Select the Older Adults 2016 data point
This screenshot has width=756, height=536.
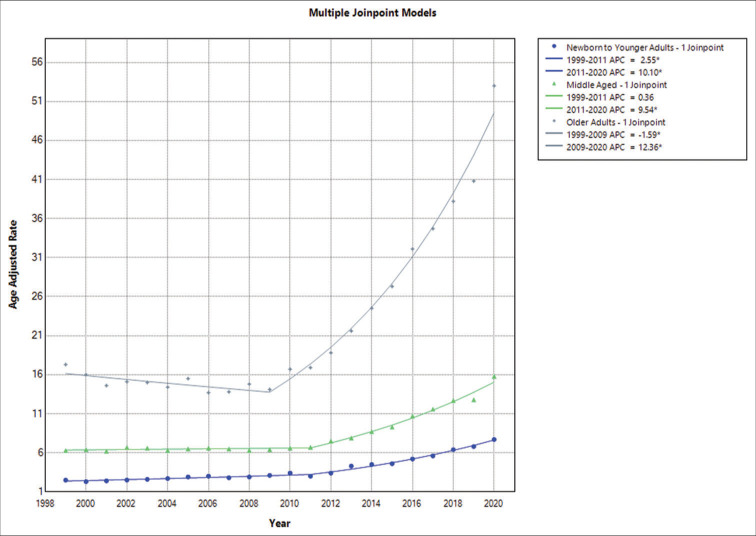[412, 249]
